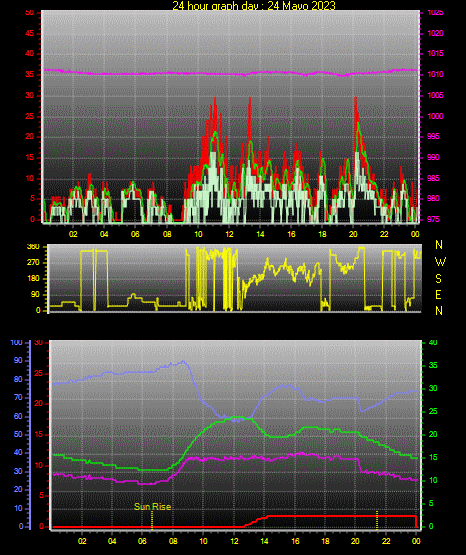The width and height of the screenshot is (466, 555).
Task: Click the green 40 axis label on bottom graph
Action: (x=433, y=343)
